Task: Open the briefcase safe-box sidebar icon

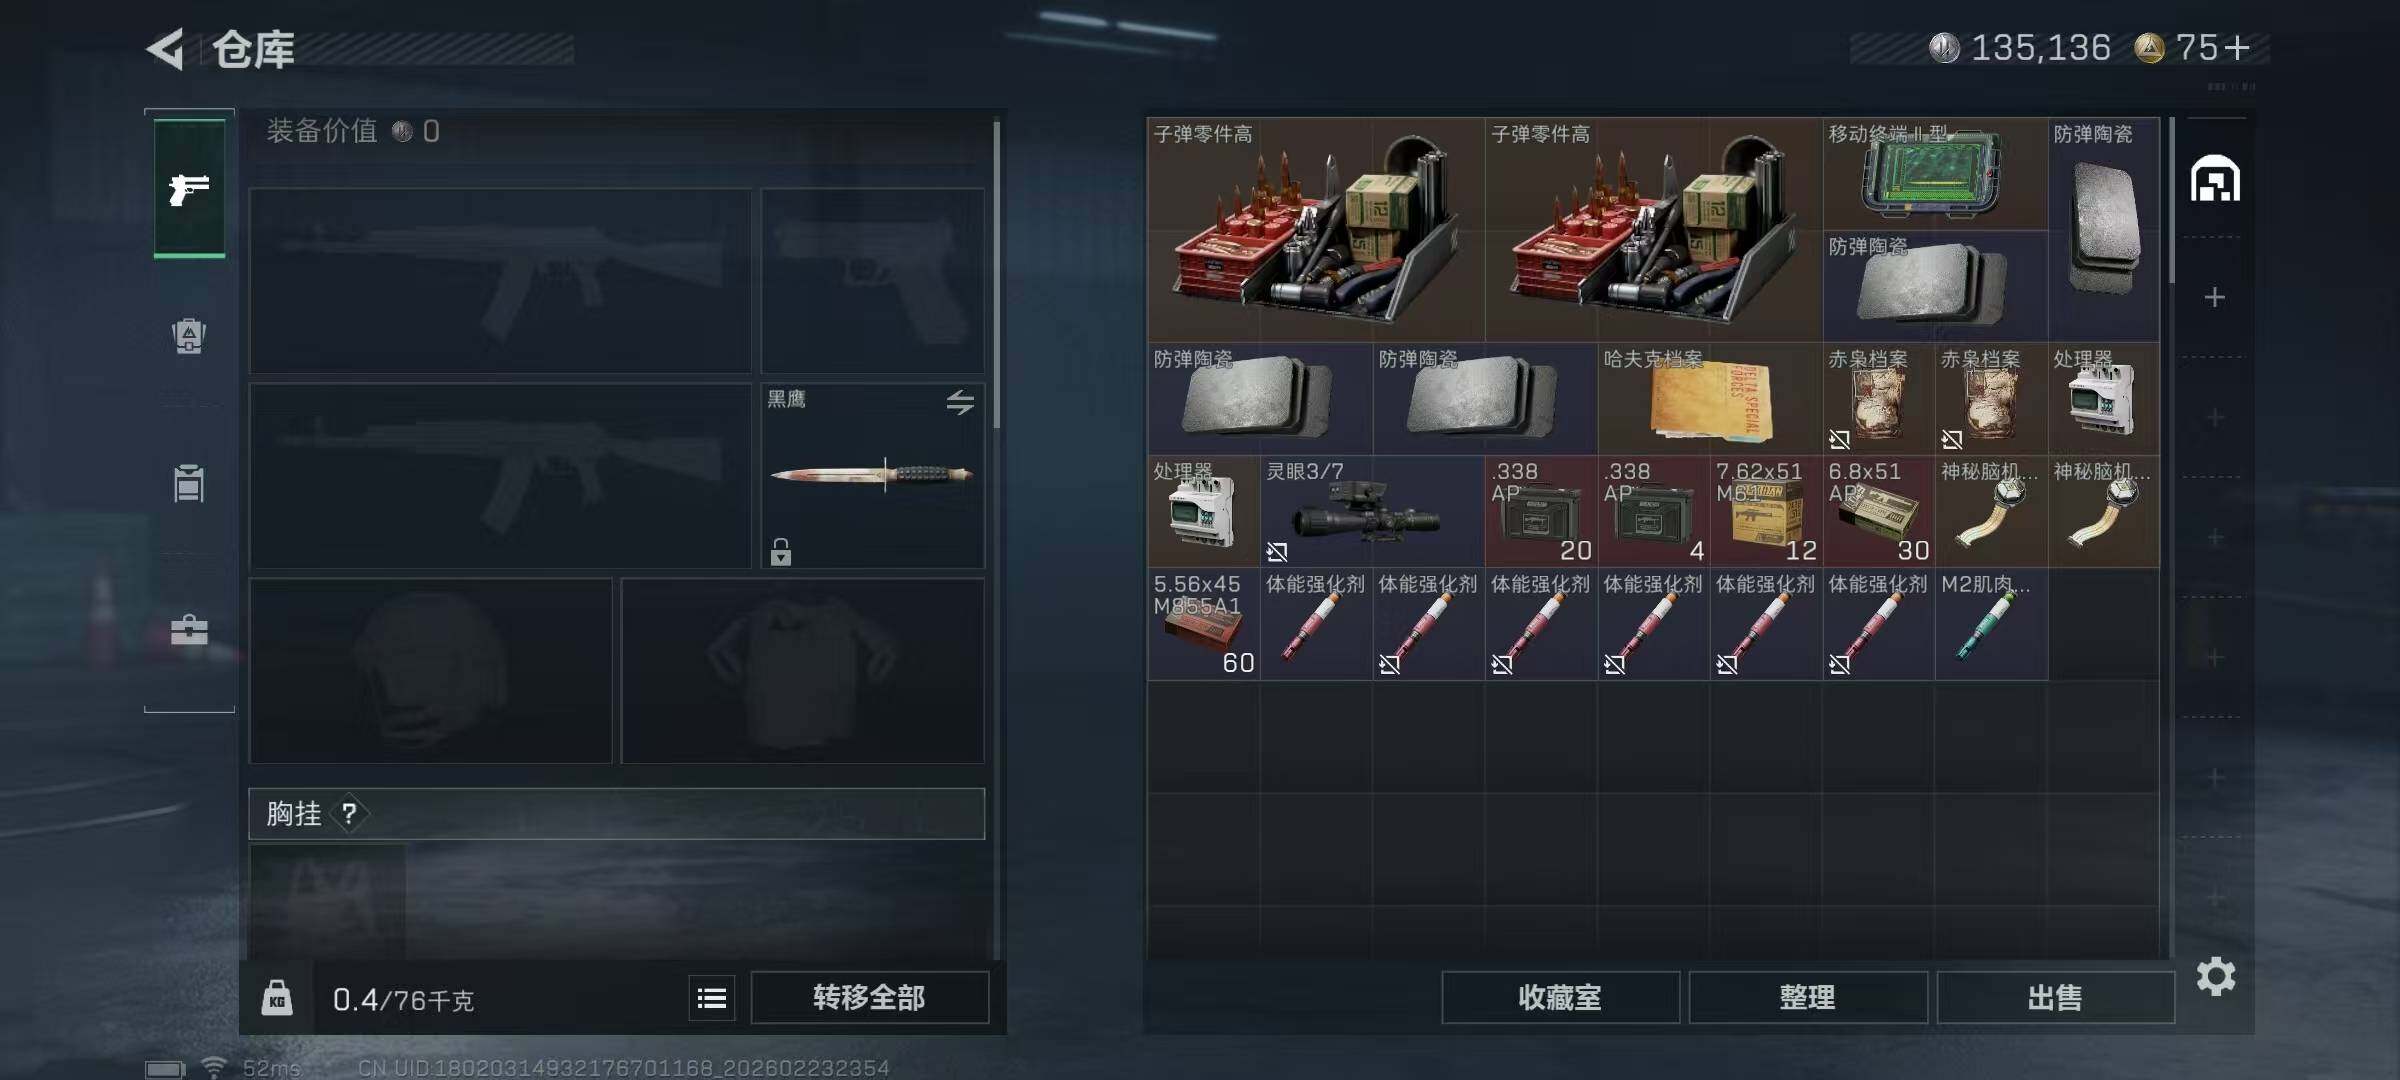Action: tap(189, 630)
